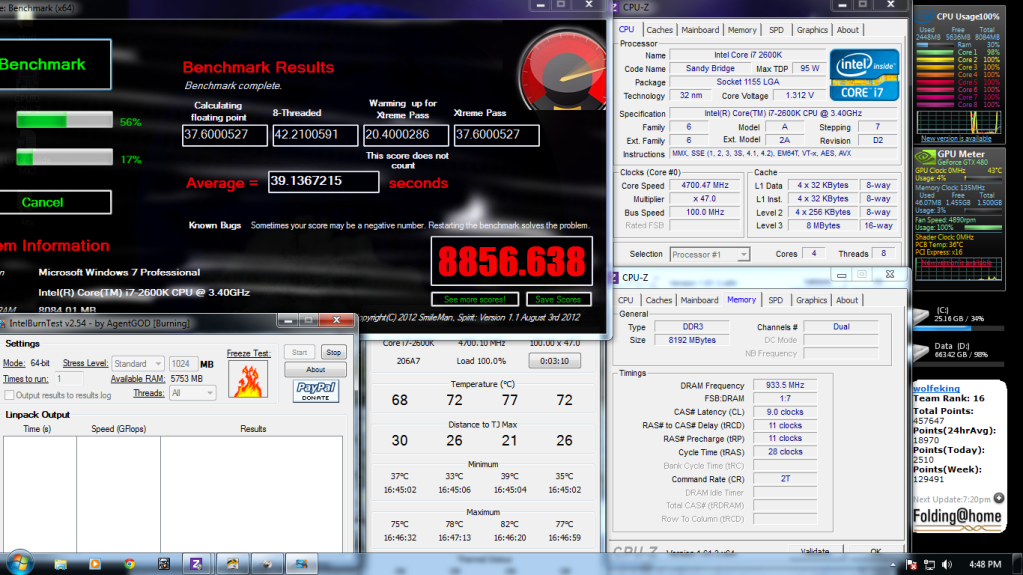Click Stop in IntelBurnTest
This screenshot has height=575, width=1023.
coord(333,352)
